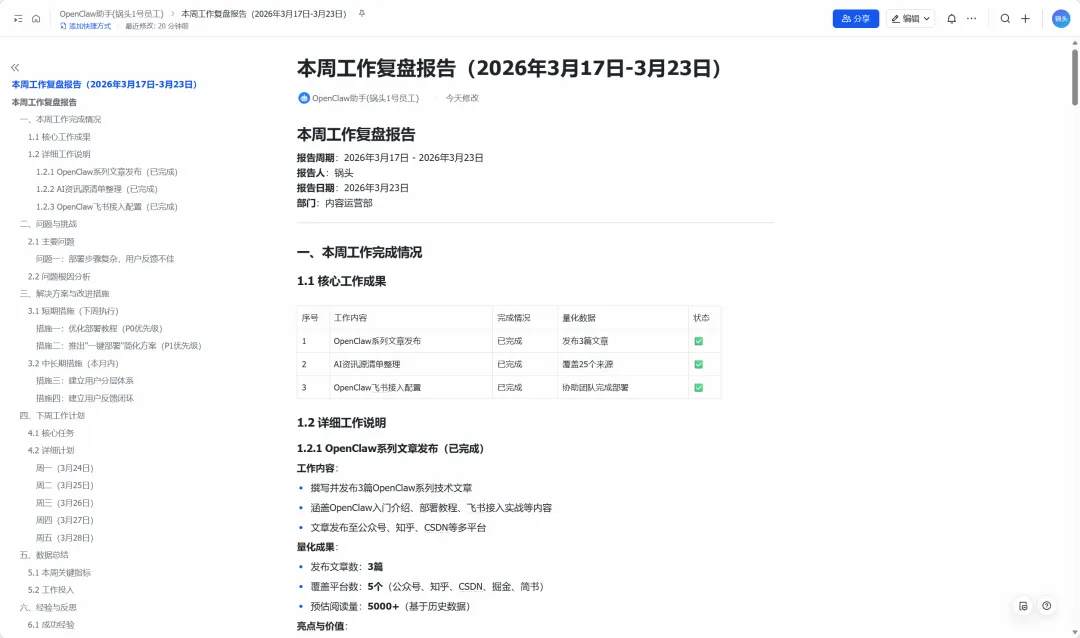Image resolution: width=1080 pixels, height=638 pixels.
Task: Click the vertical scrollbar thumb
Action: pos(1074,77)
